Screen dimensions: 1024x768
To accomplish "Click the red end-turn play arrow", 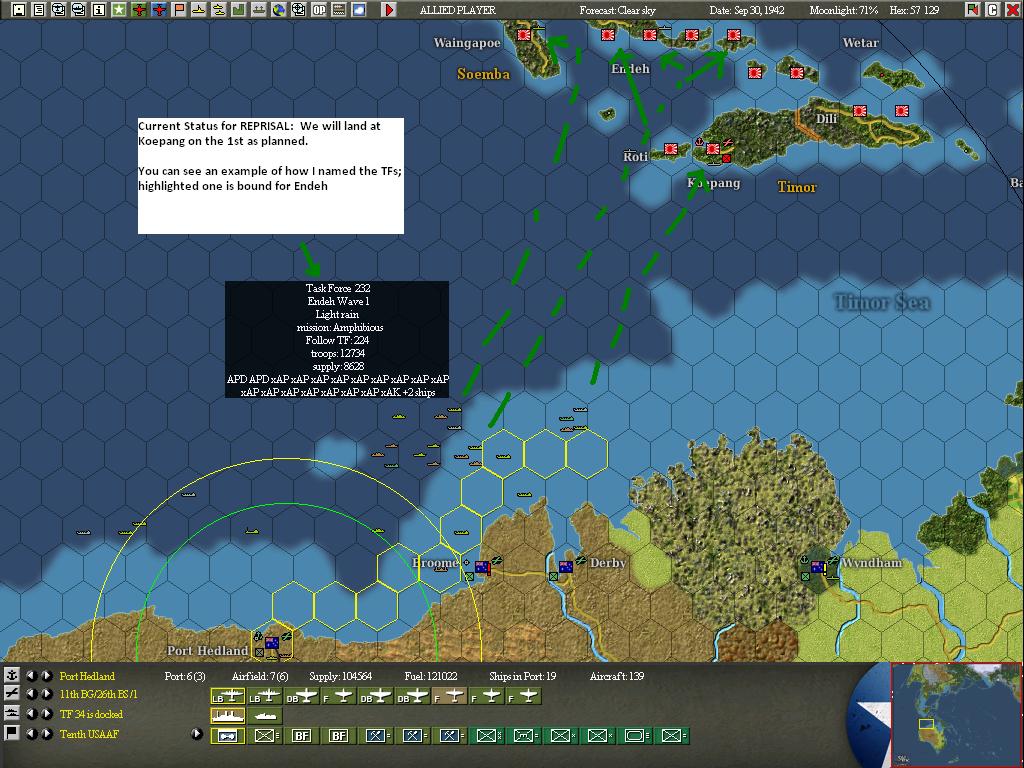I will point(389,10).
